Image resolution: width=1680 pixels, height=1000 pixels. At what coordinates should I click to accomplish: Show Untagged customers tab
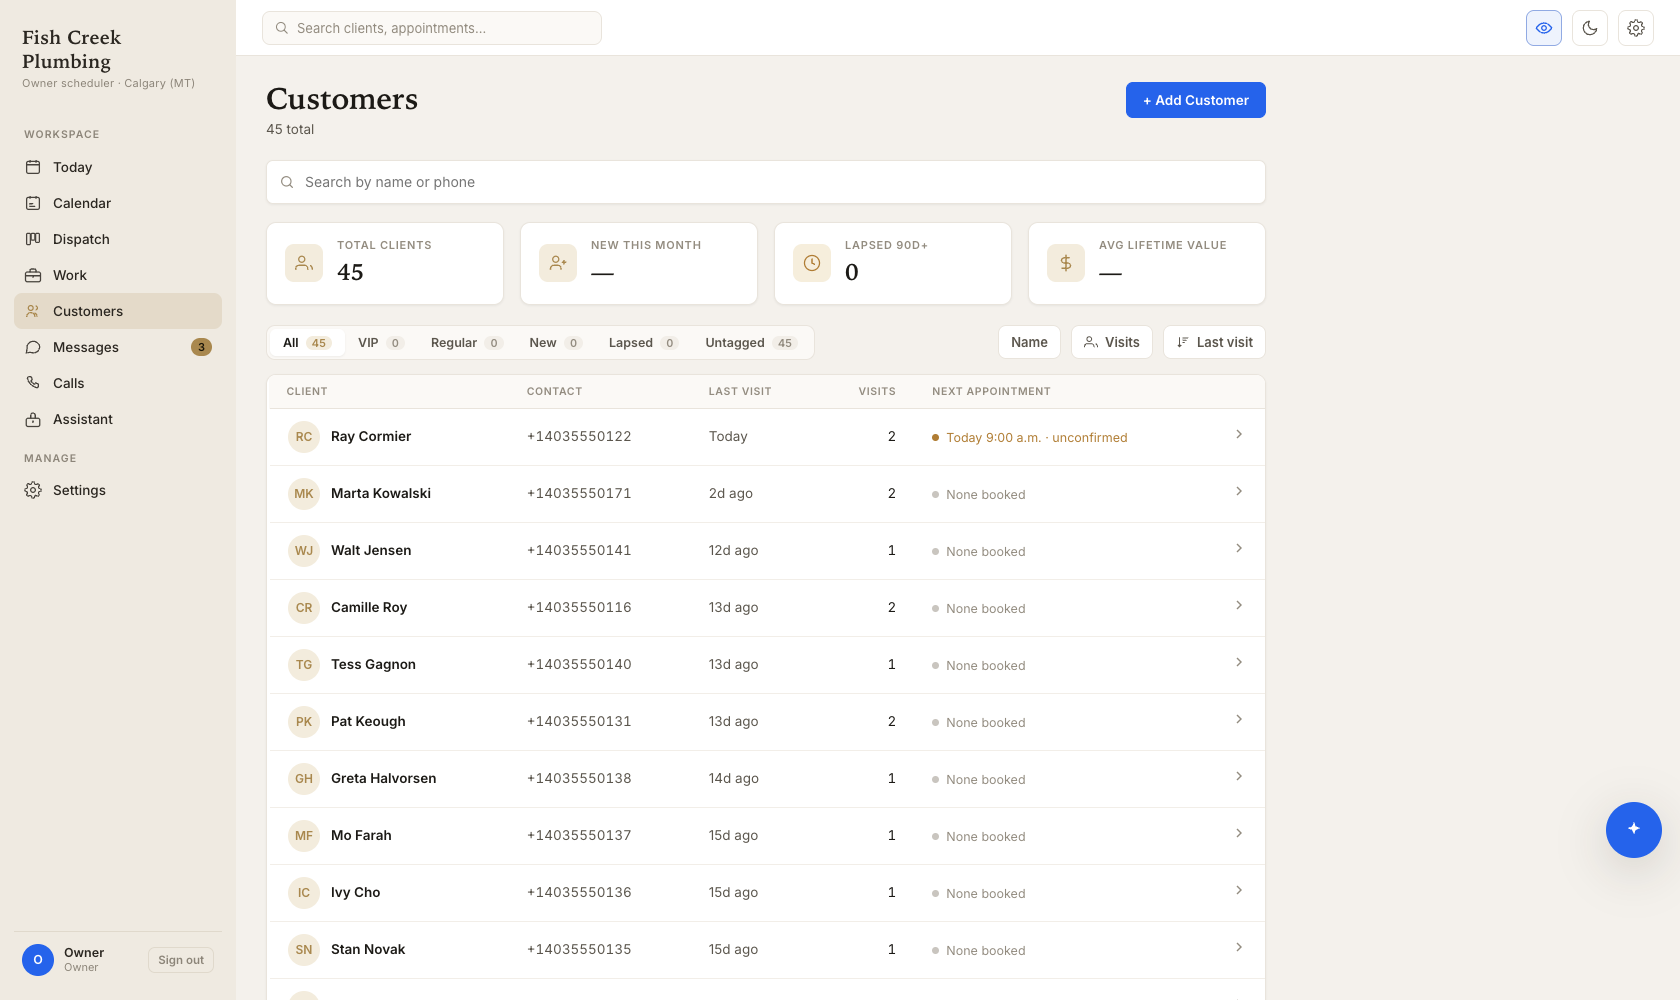[x=750, y=343]
